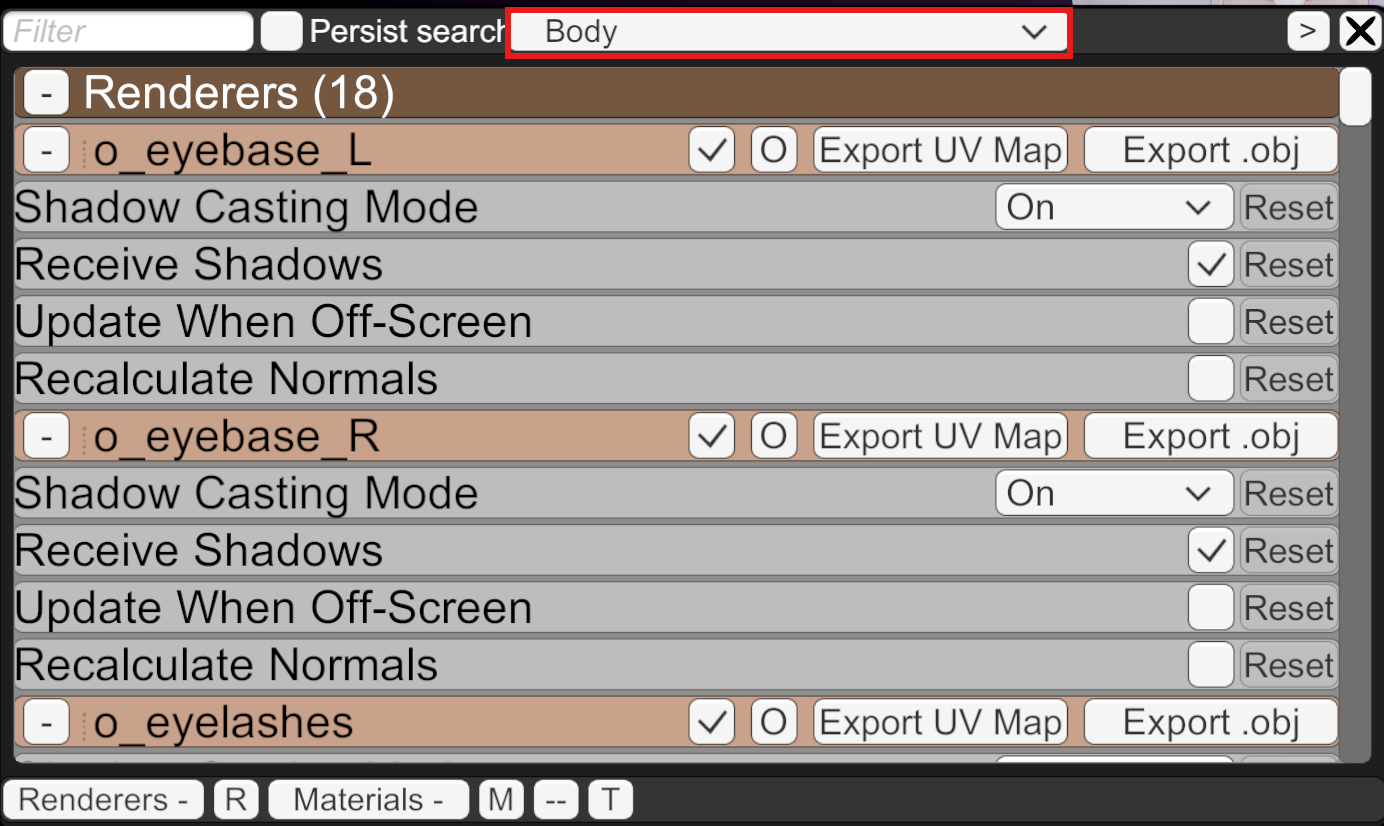Image resolution: width=1384 pixels, height=826 pixels.
Task: Disable the o_eyelashes renderer checkbox
Action: [x=712, y=723]
